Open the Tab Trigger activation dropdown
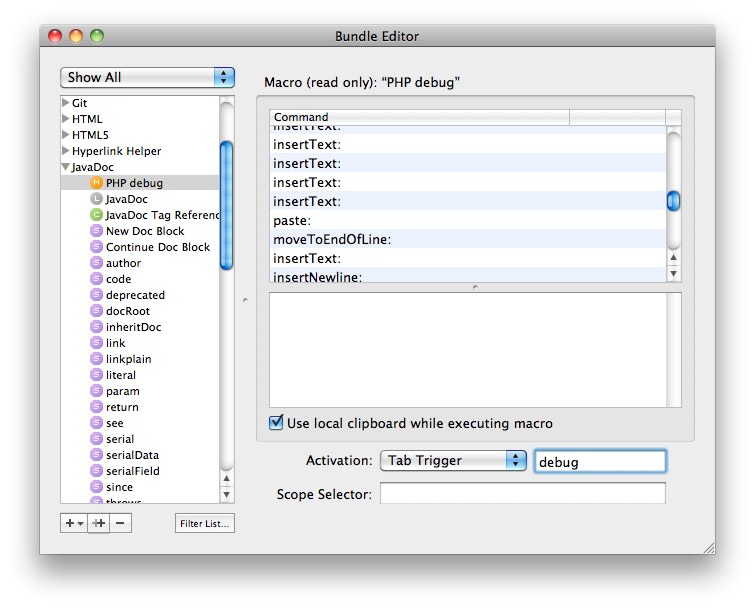This screenshot has height=609, width=755. [453, 461]
